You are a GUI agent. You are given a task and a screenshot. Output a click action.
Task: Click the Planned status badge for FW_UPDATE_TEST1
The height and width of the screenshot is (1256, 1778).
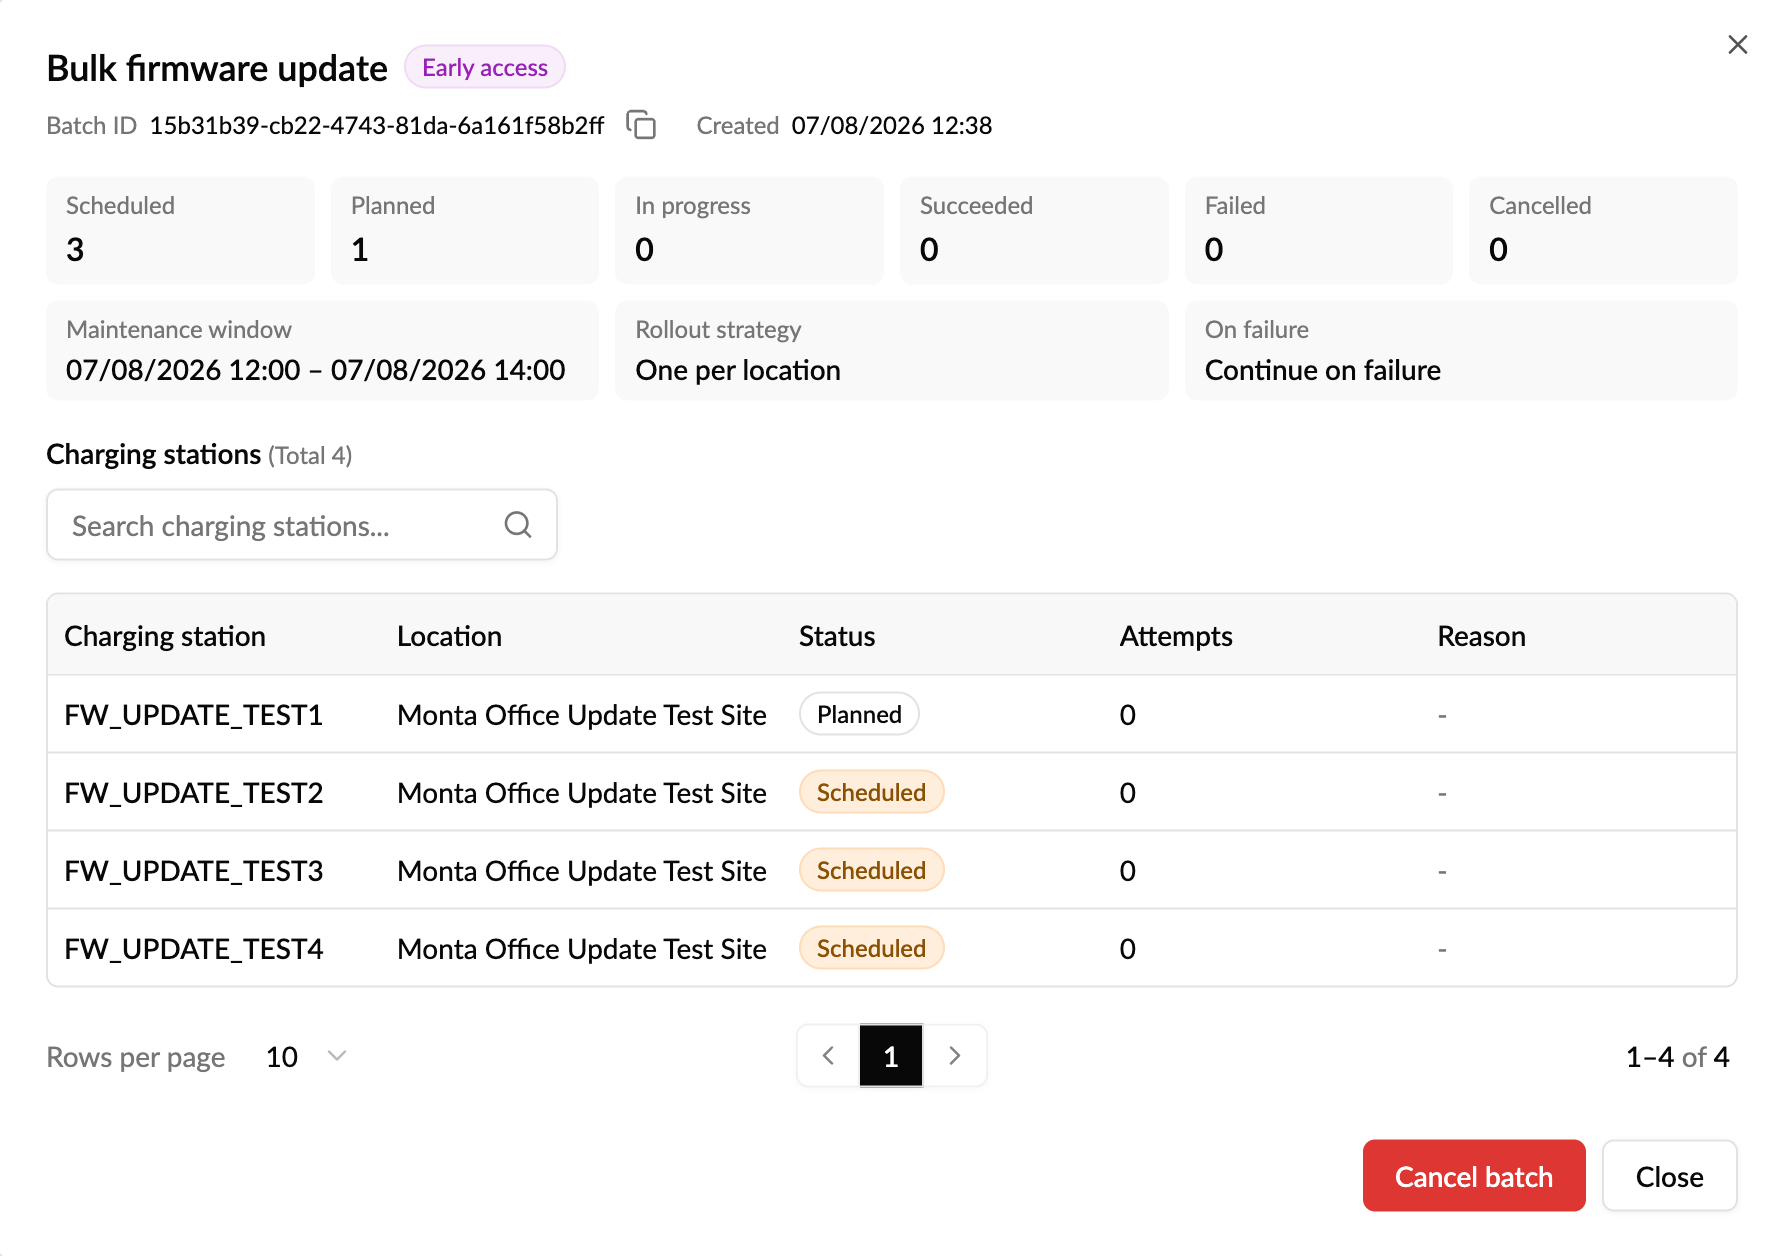pos(859,714)
